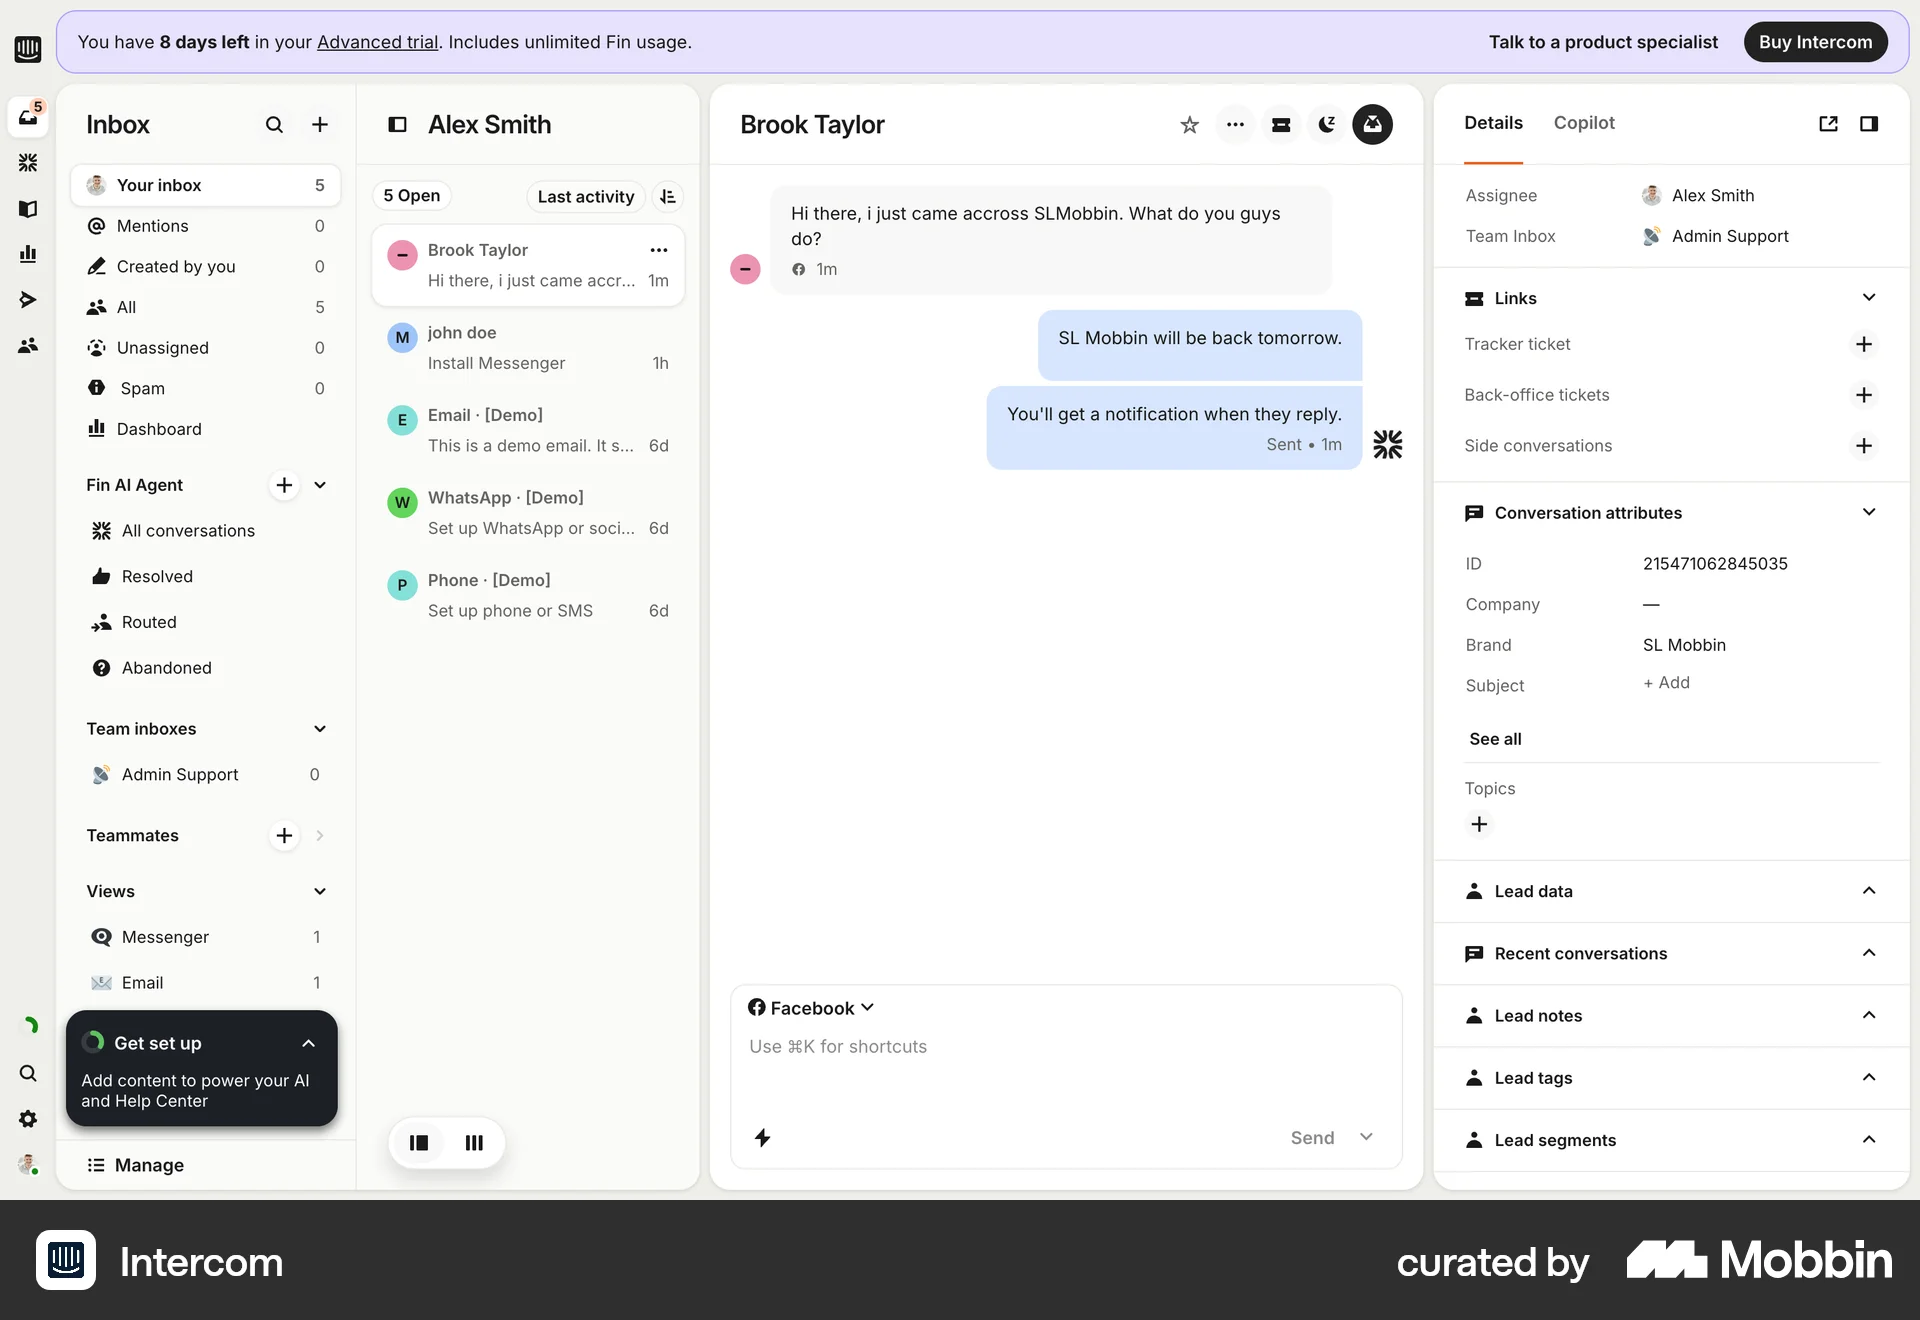Image resolution: width=1920 pixels, height=1320 pixels.
Task: Open the macros lightning icon in composer
Action: [763, 1139]
